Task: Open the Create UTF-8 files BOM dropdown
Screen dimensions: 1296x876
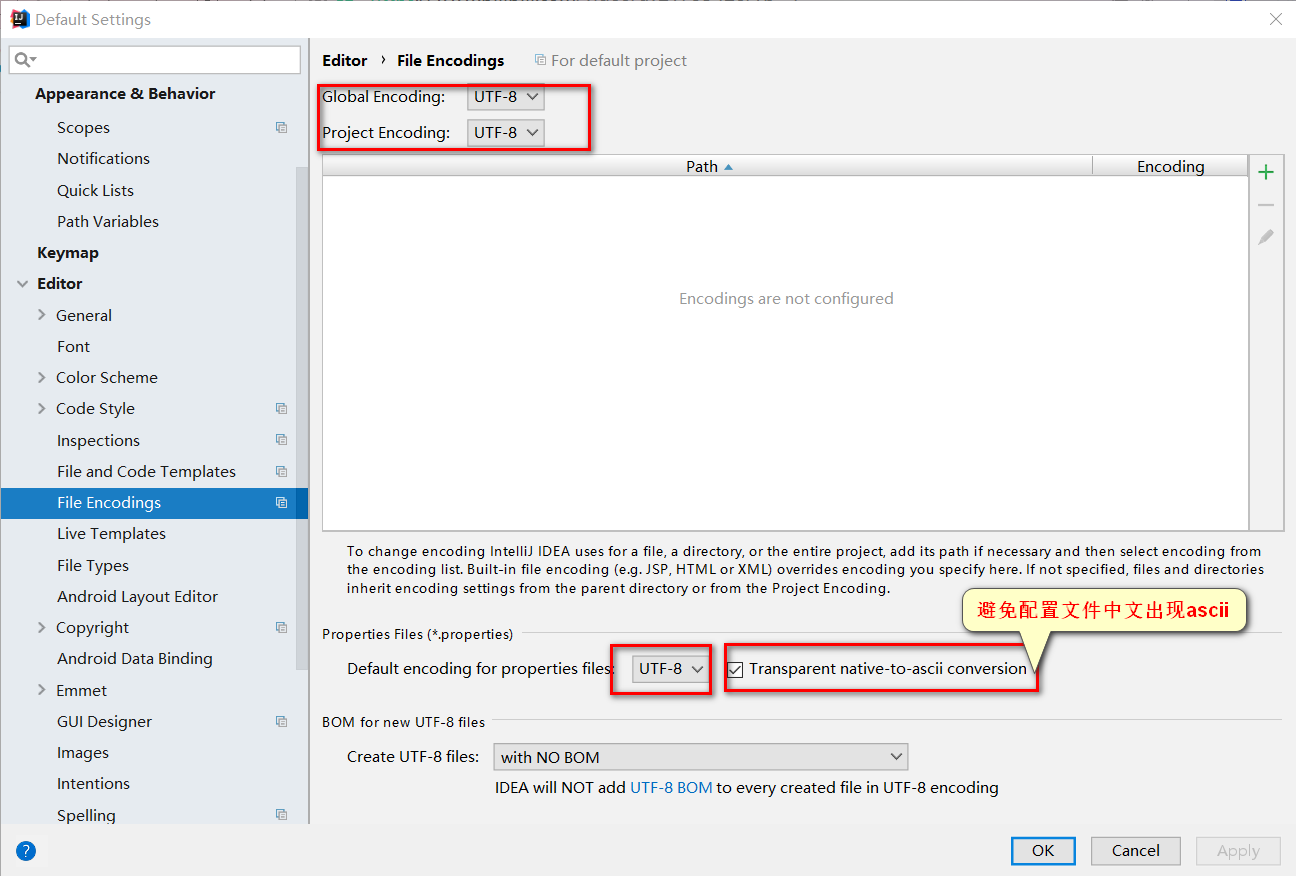Action: pos(700,757)
